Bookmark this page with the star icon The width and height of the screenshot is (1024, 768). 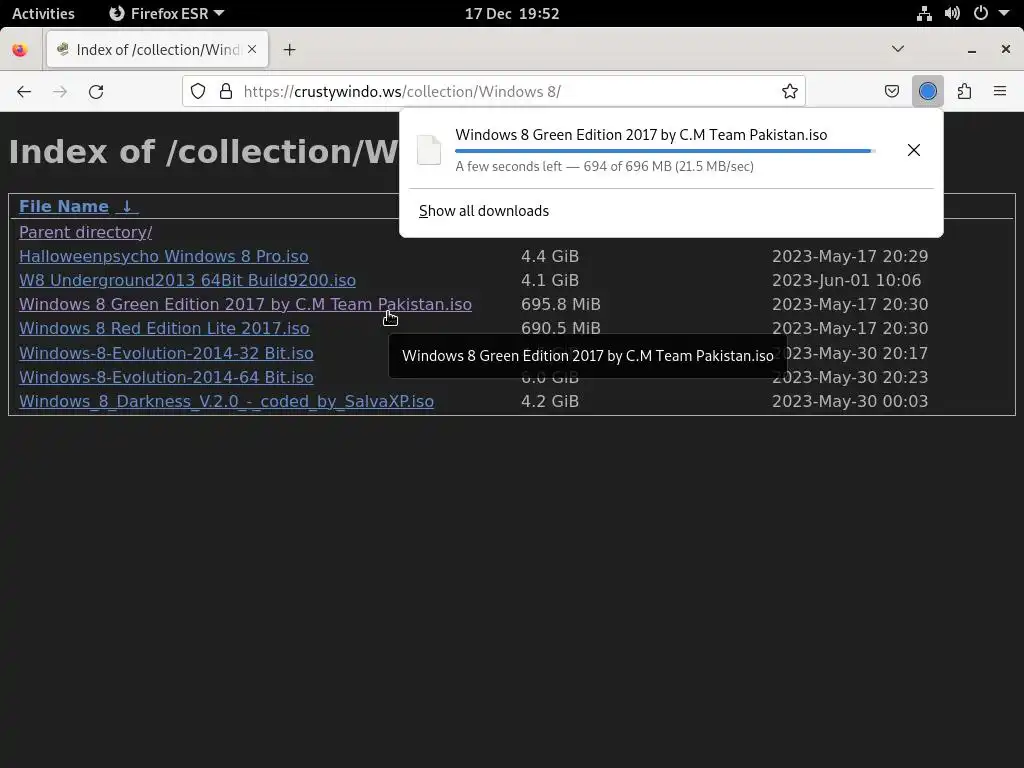click(x=790, y=91)
